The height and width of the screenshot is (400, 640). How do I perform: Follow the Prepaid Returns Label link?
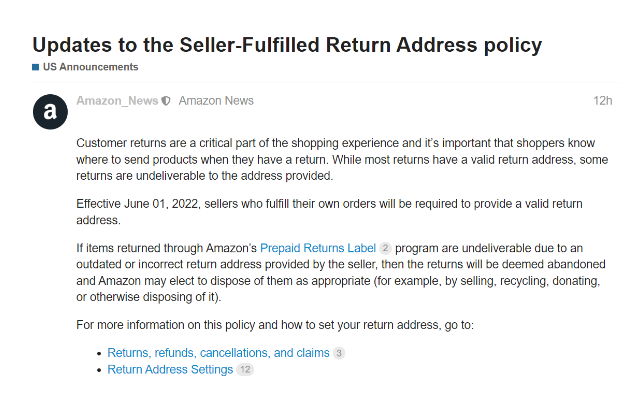click(318, 248)
